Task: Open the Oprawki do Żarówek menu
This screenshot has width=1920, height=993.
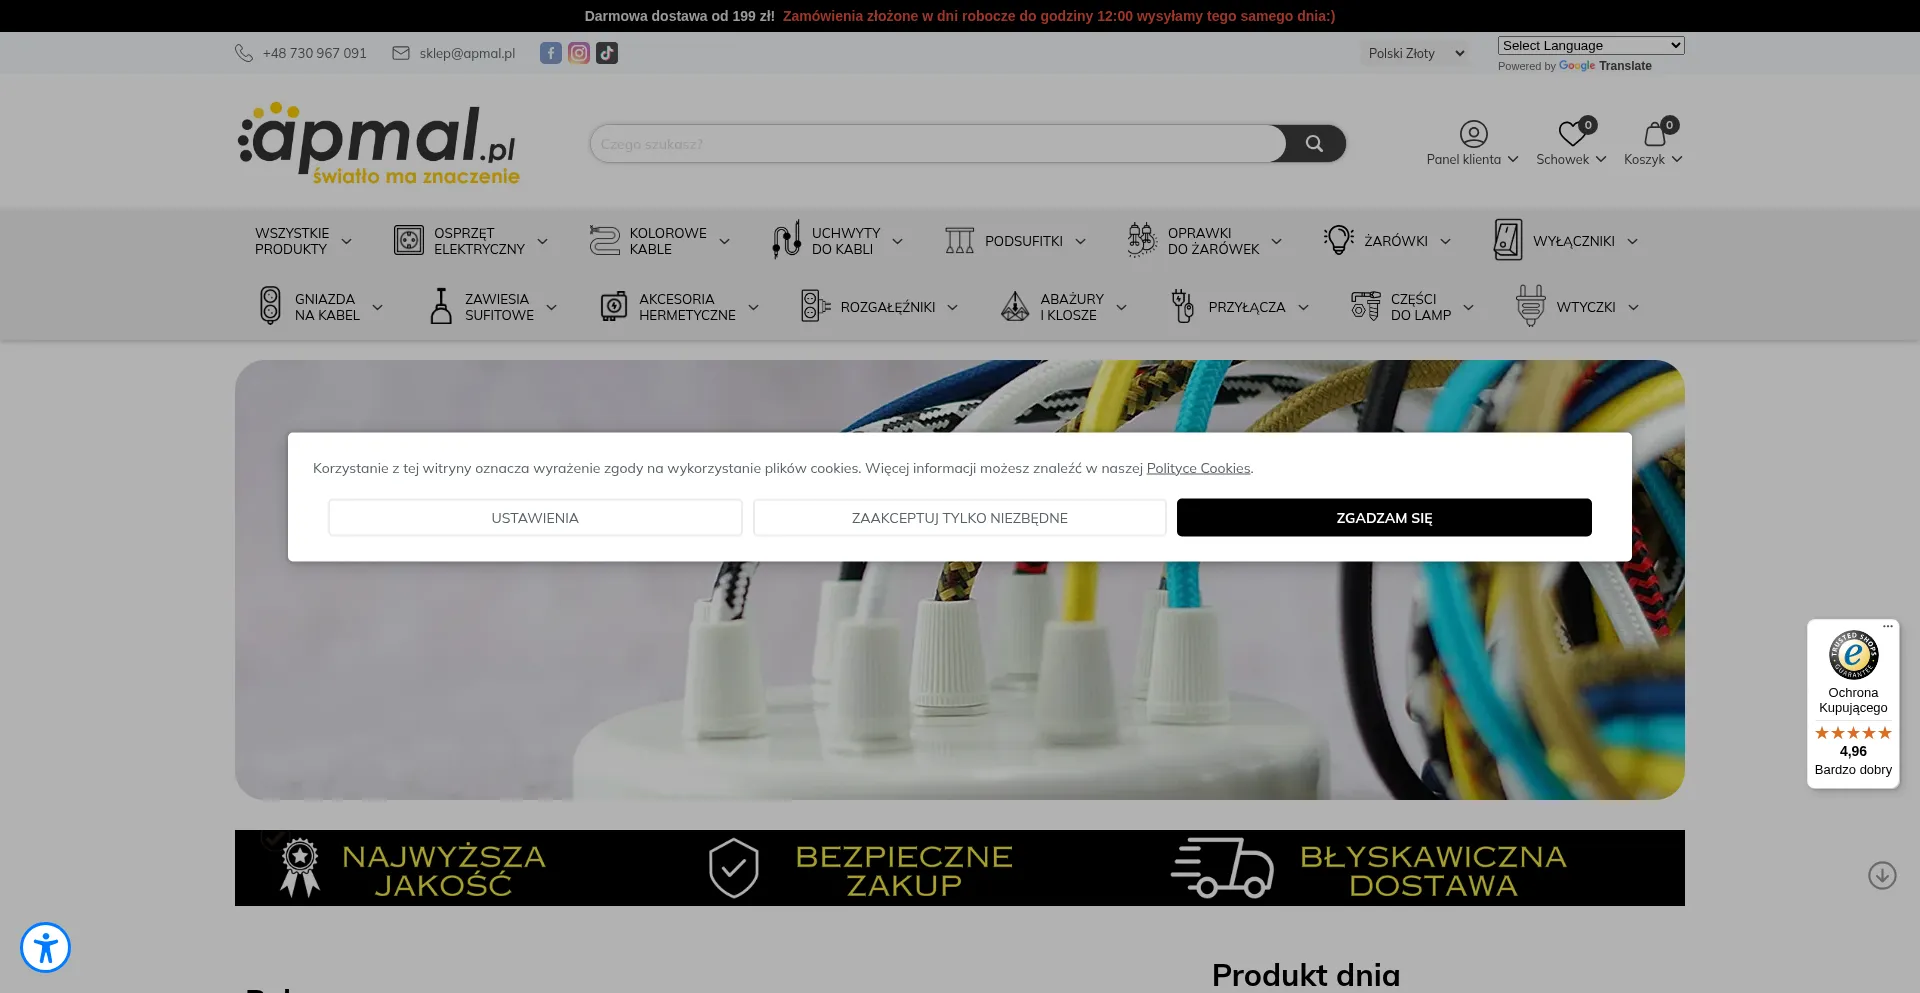Action: coord(1214,241)
